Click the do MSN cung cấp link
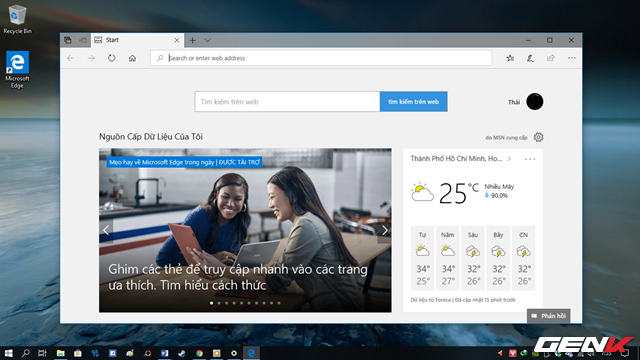This screenshot has width=640, height=360. coord(506,138)
